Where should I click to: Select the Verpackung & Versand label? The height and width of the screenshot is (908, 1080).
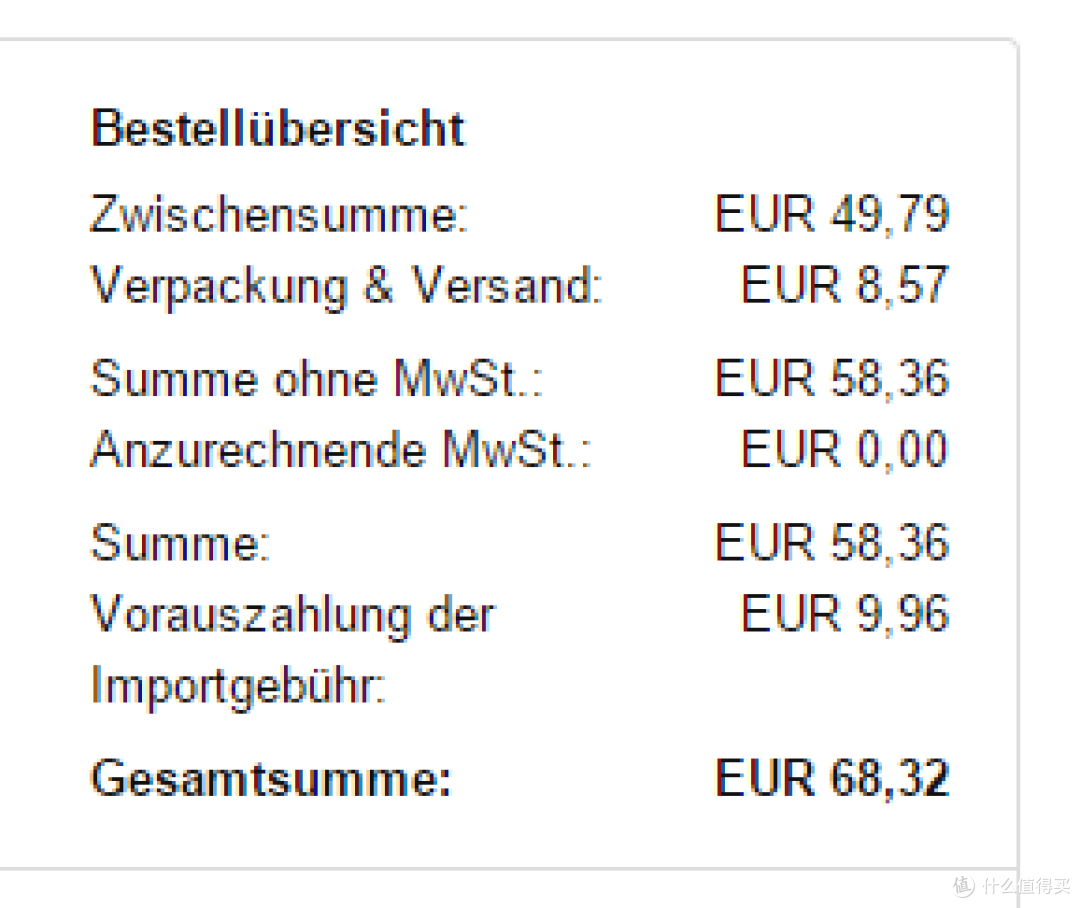click(347, 287)
